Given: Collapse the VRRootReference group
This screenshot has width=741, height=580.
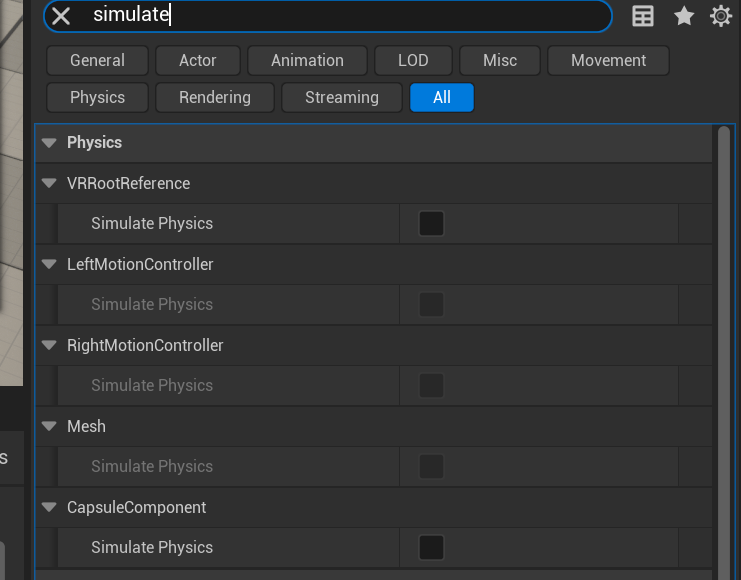Looking at the screenshot, I should (x=49, y=184).
